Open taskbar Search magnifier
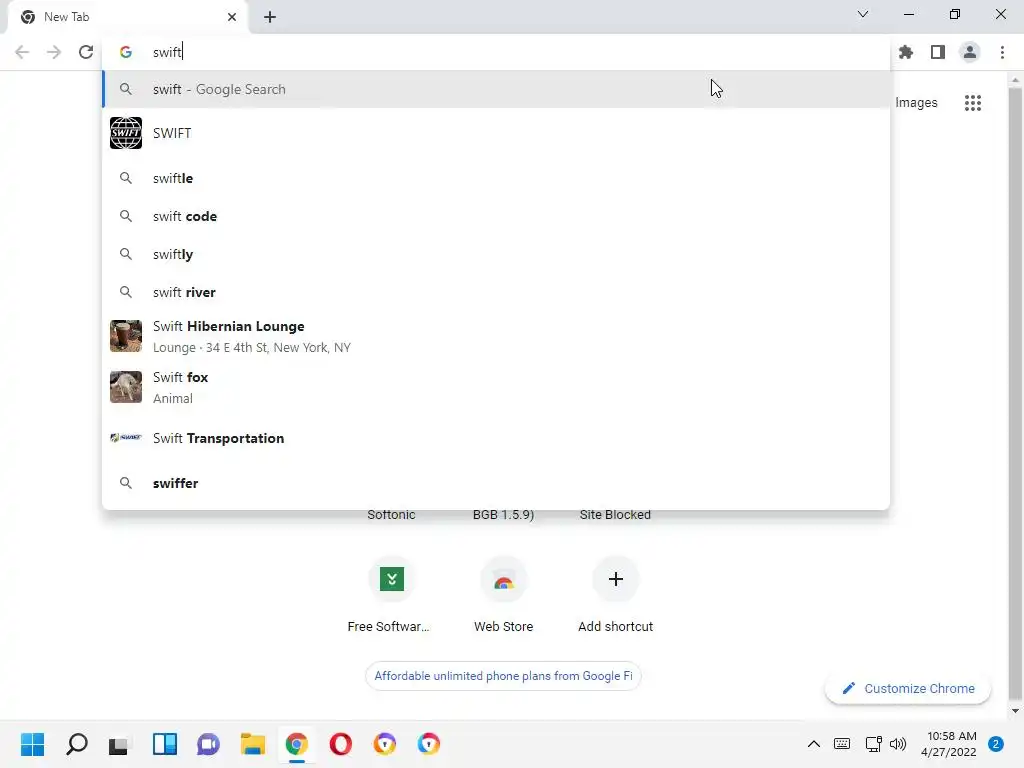The height and width of the screenshot is (768, 1024). (x=76, y=744)
